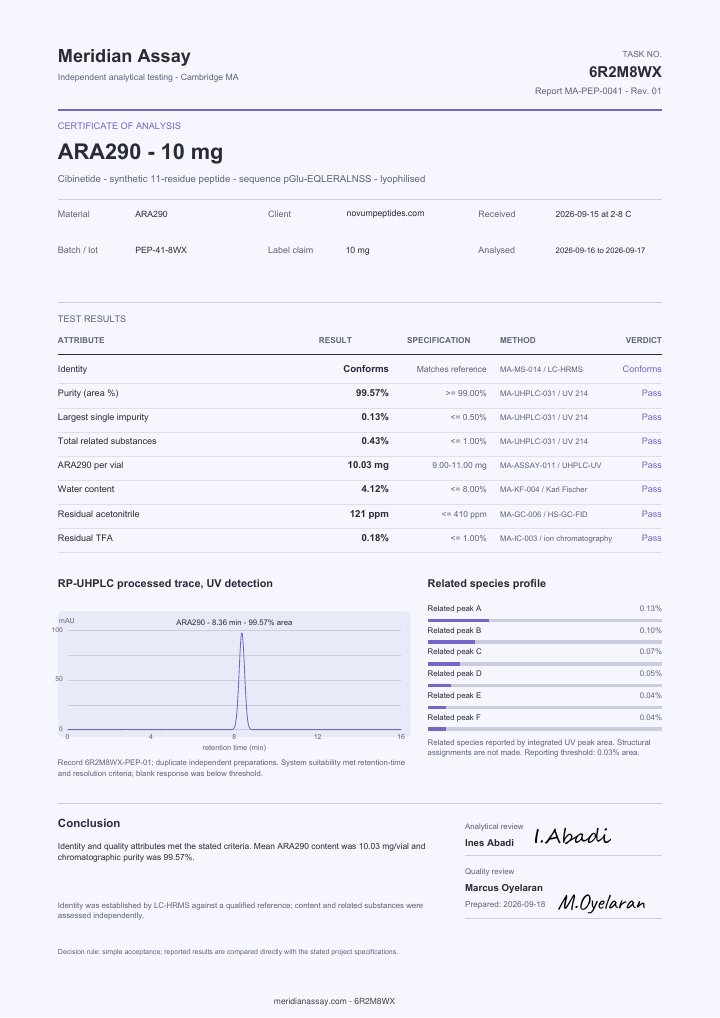This screenshot has width=720, height=1018.
Task: Click the VERDICT column header
Action: click(x=643, y=340)
